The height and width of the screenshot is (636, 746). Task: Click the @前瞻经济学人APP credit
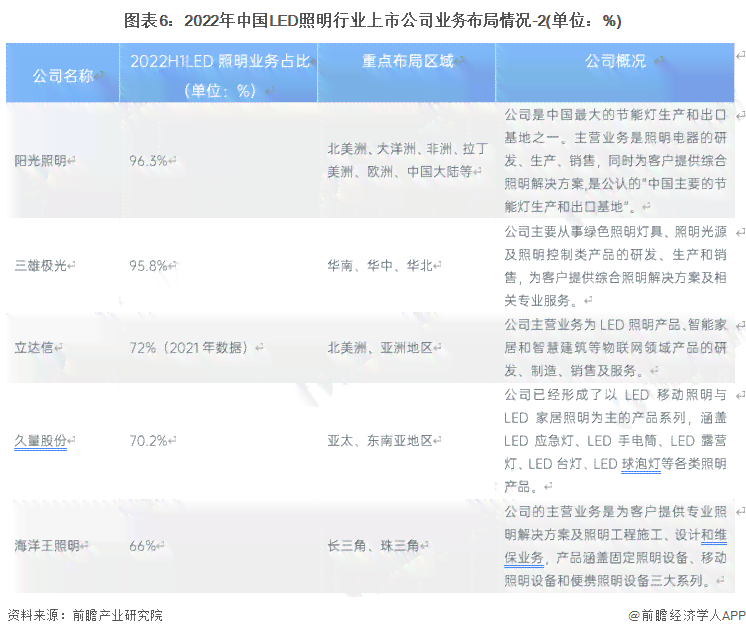[687, 615]
